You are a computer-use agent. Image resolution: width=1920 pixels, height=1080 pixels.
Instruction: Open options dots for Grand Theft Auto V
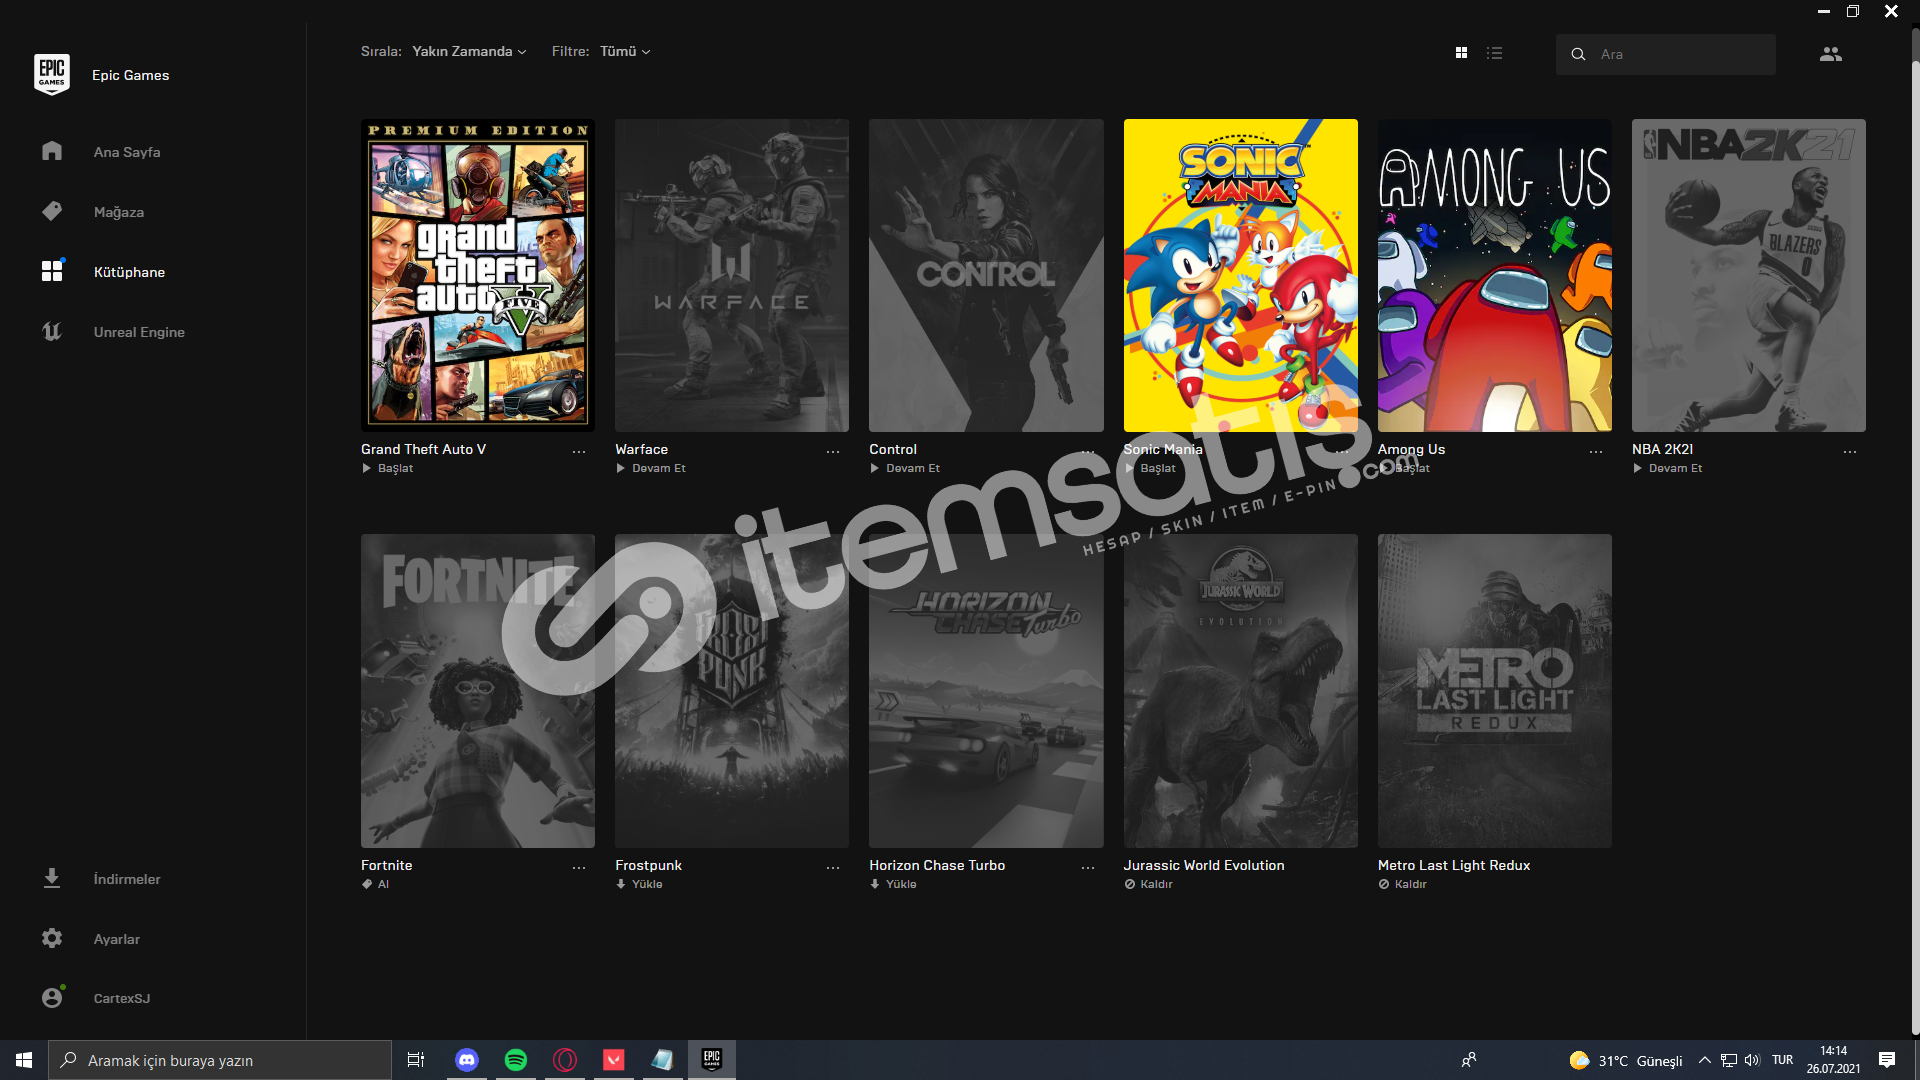579,452
